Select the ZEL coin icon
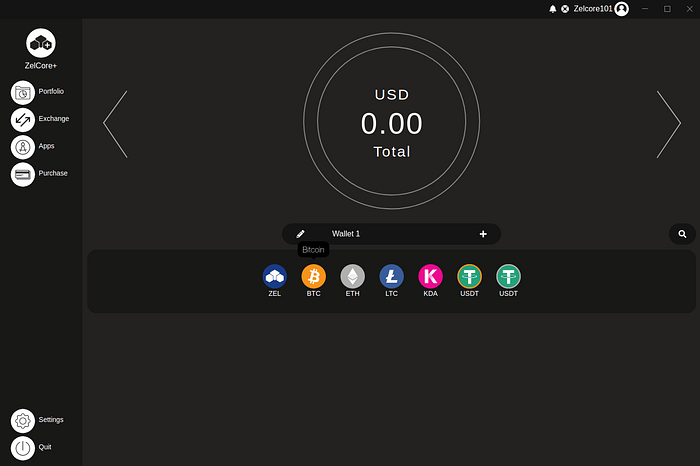 coord(275,276)
